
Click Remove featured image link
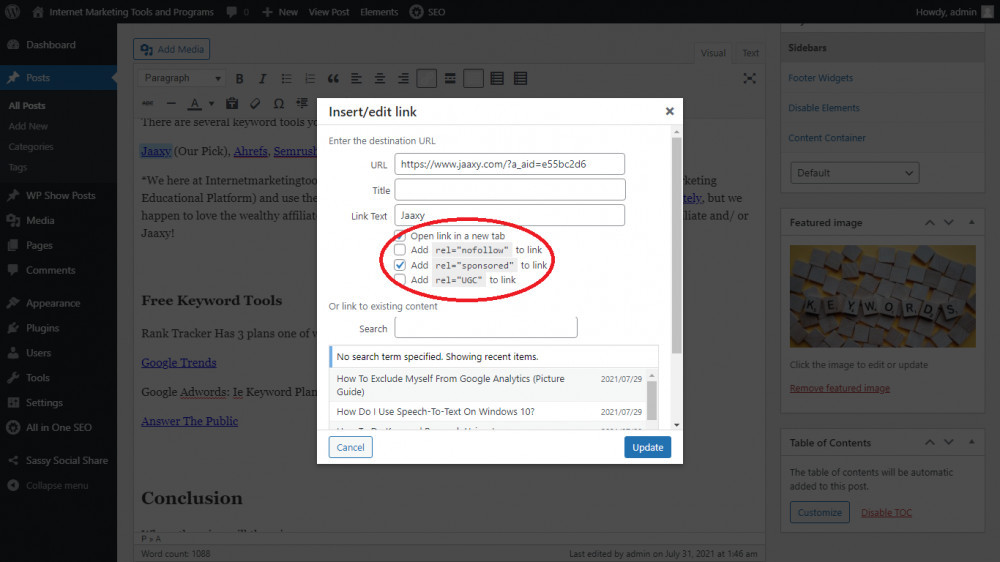click(839, 388)
